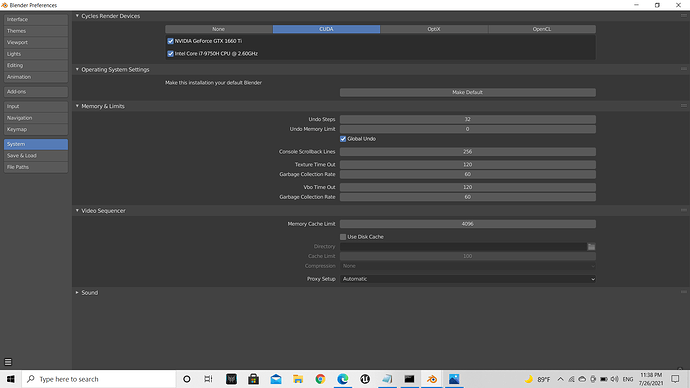Open the File Paths section
690x388 pixels.
(36, 167)
